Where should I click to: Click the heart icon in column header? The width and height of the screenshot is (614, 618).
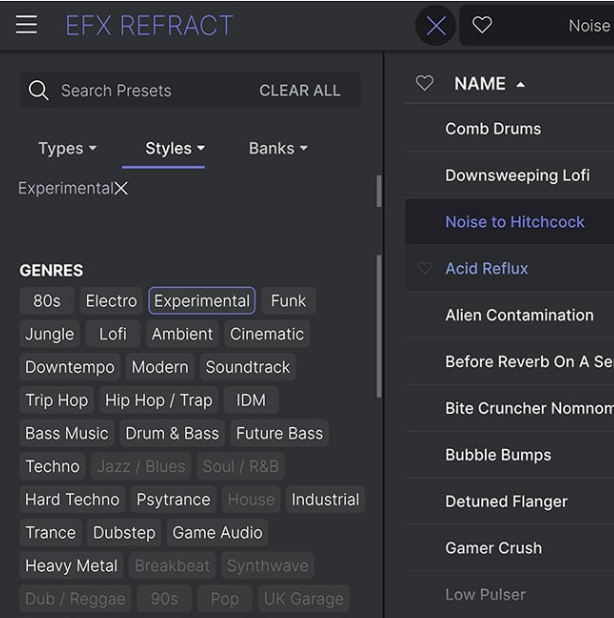coord(425,84)
